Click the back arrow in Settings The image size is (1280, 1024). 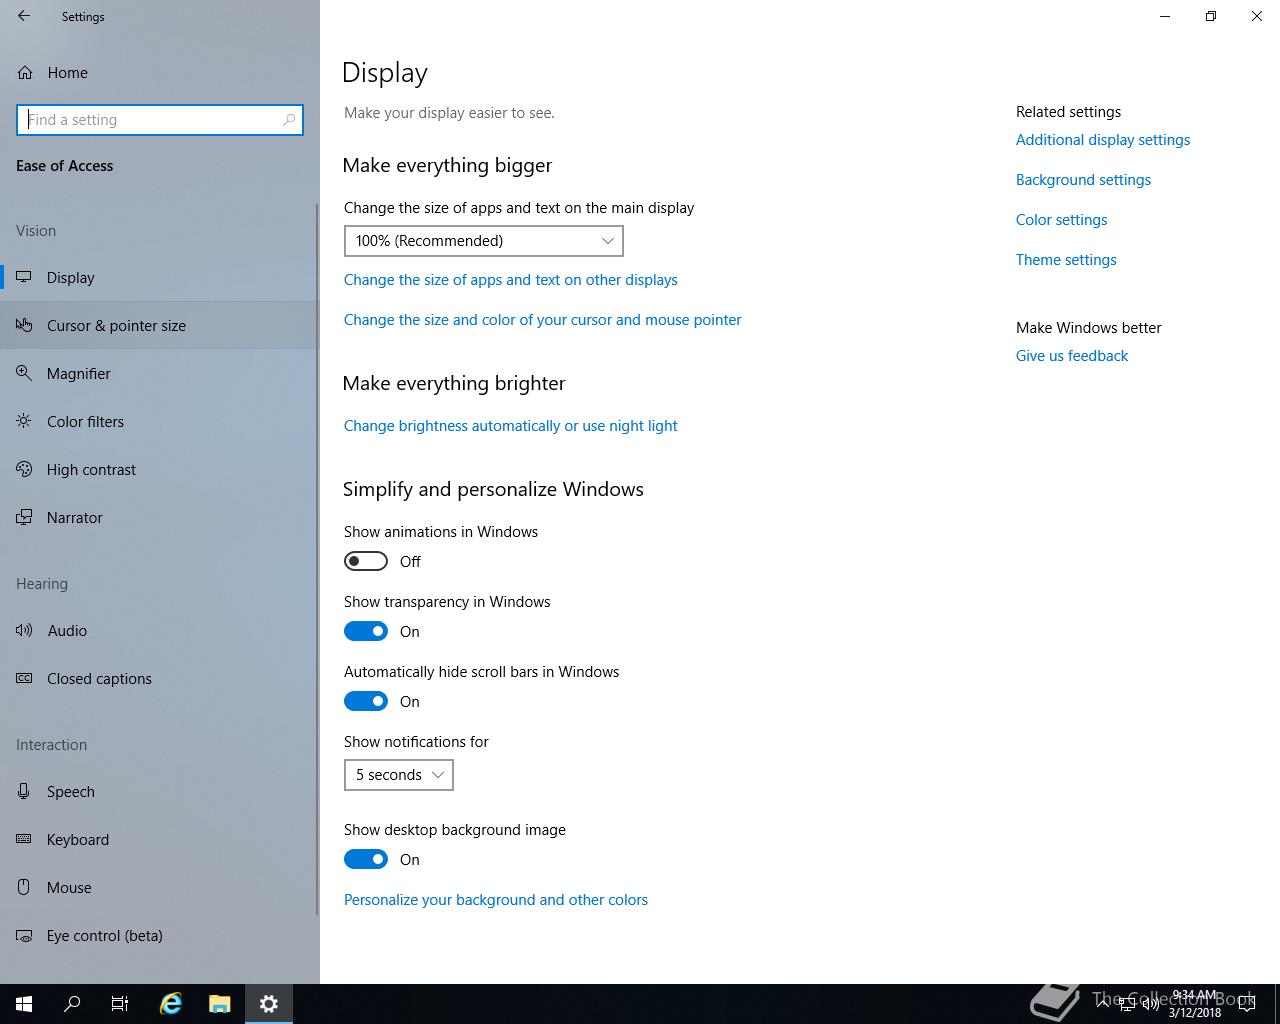(24, 16)
